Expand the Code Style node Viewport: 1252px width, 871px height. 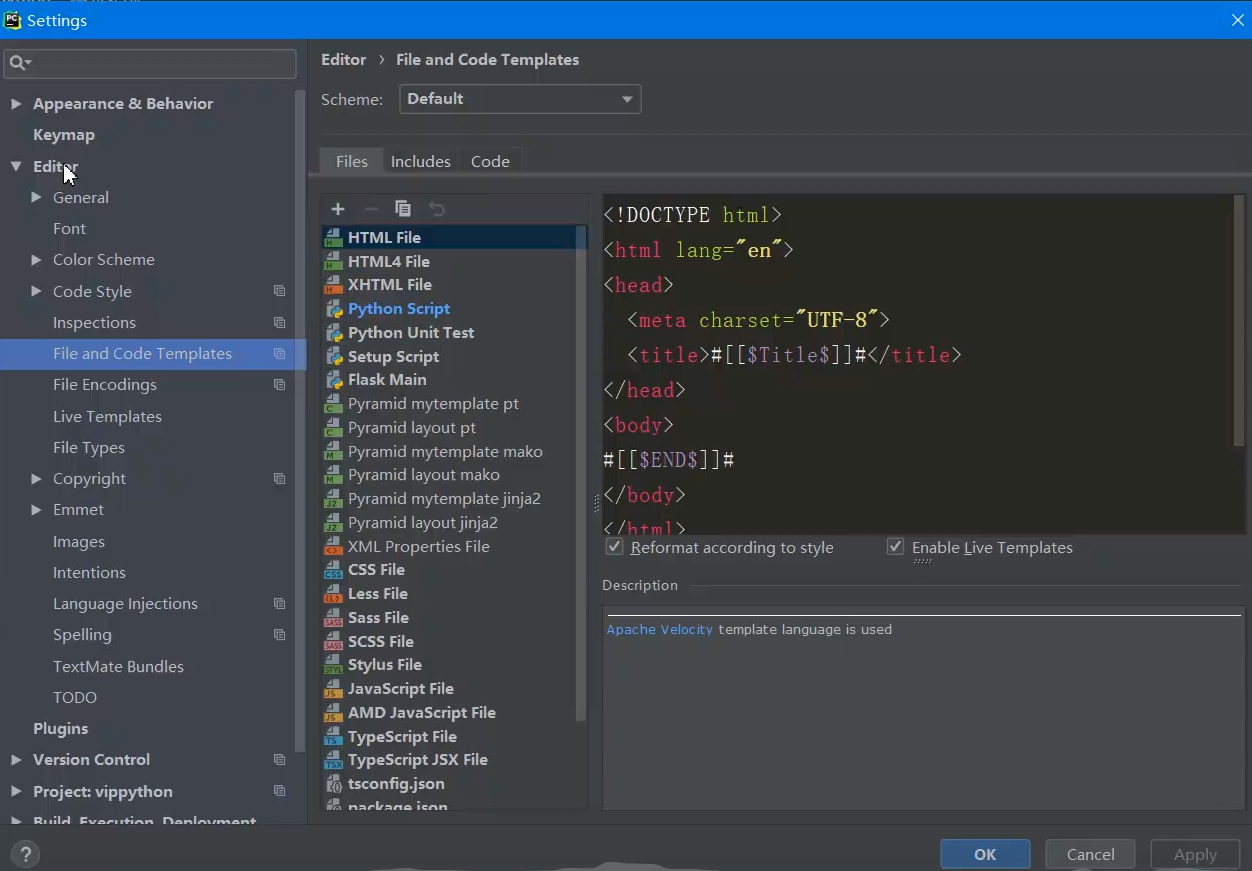[x=36, y=291]
